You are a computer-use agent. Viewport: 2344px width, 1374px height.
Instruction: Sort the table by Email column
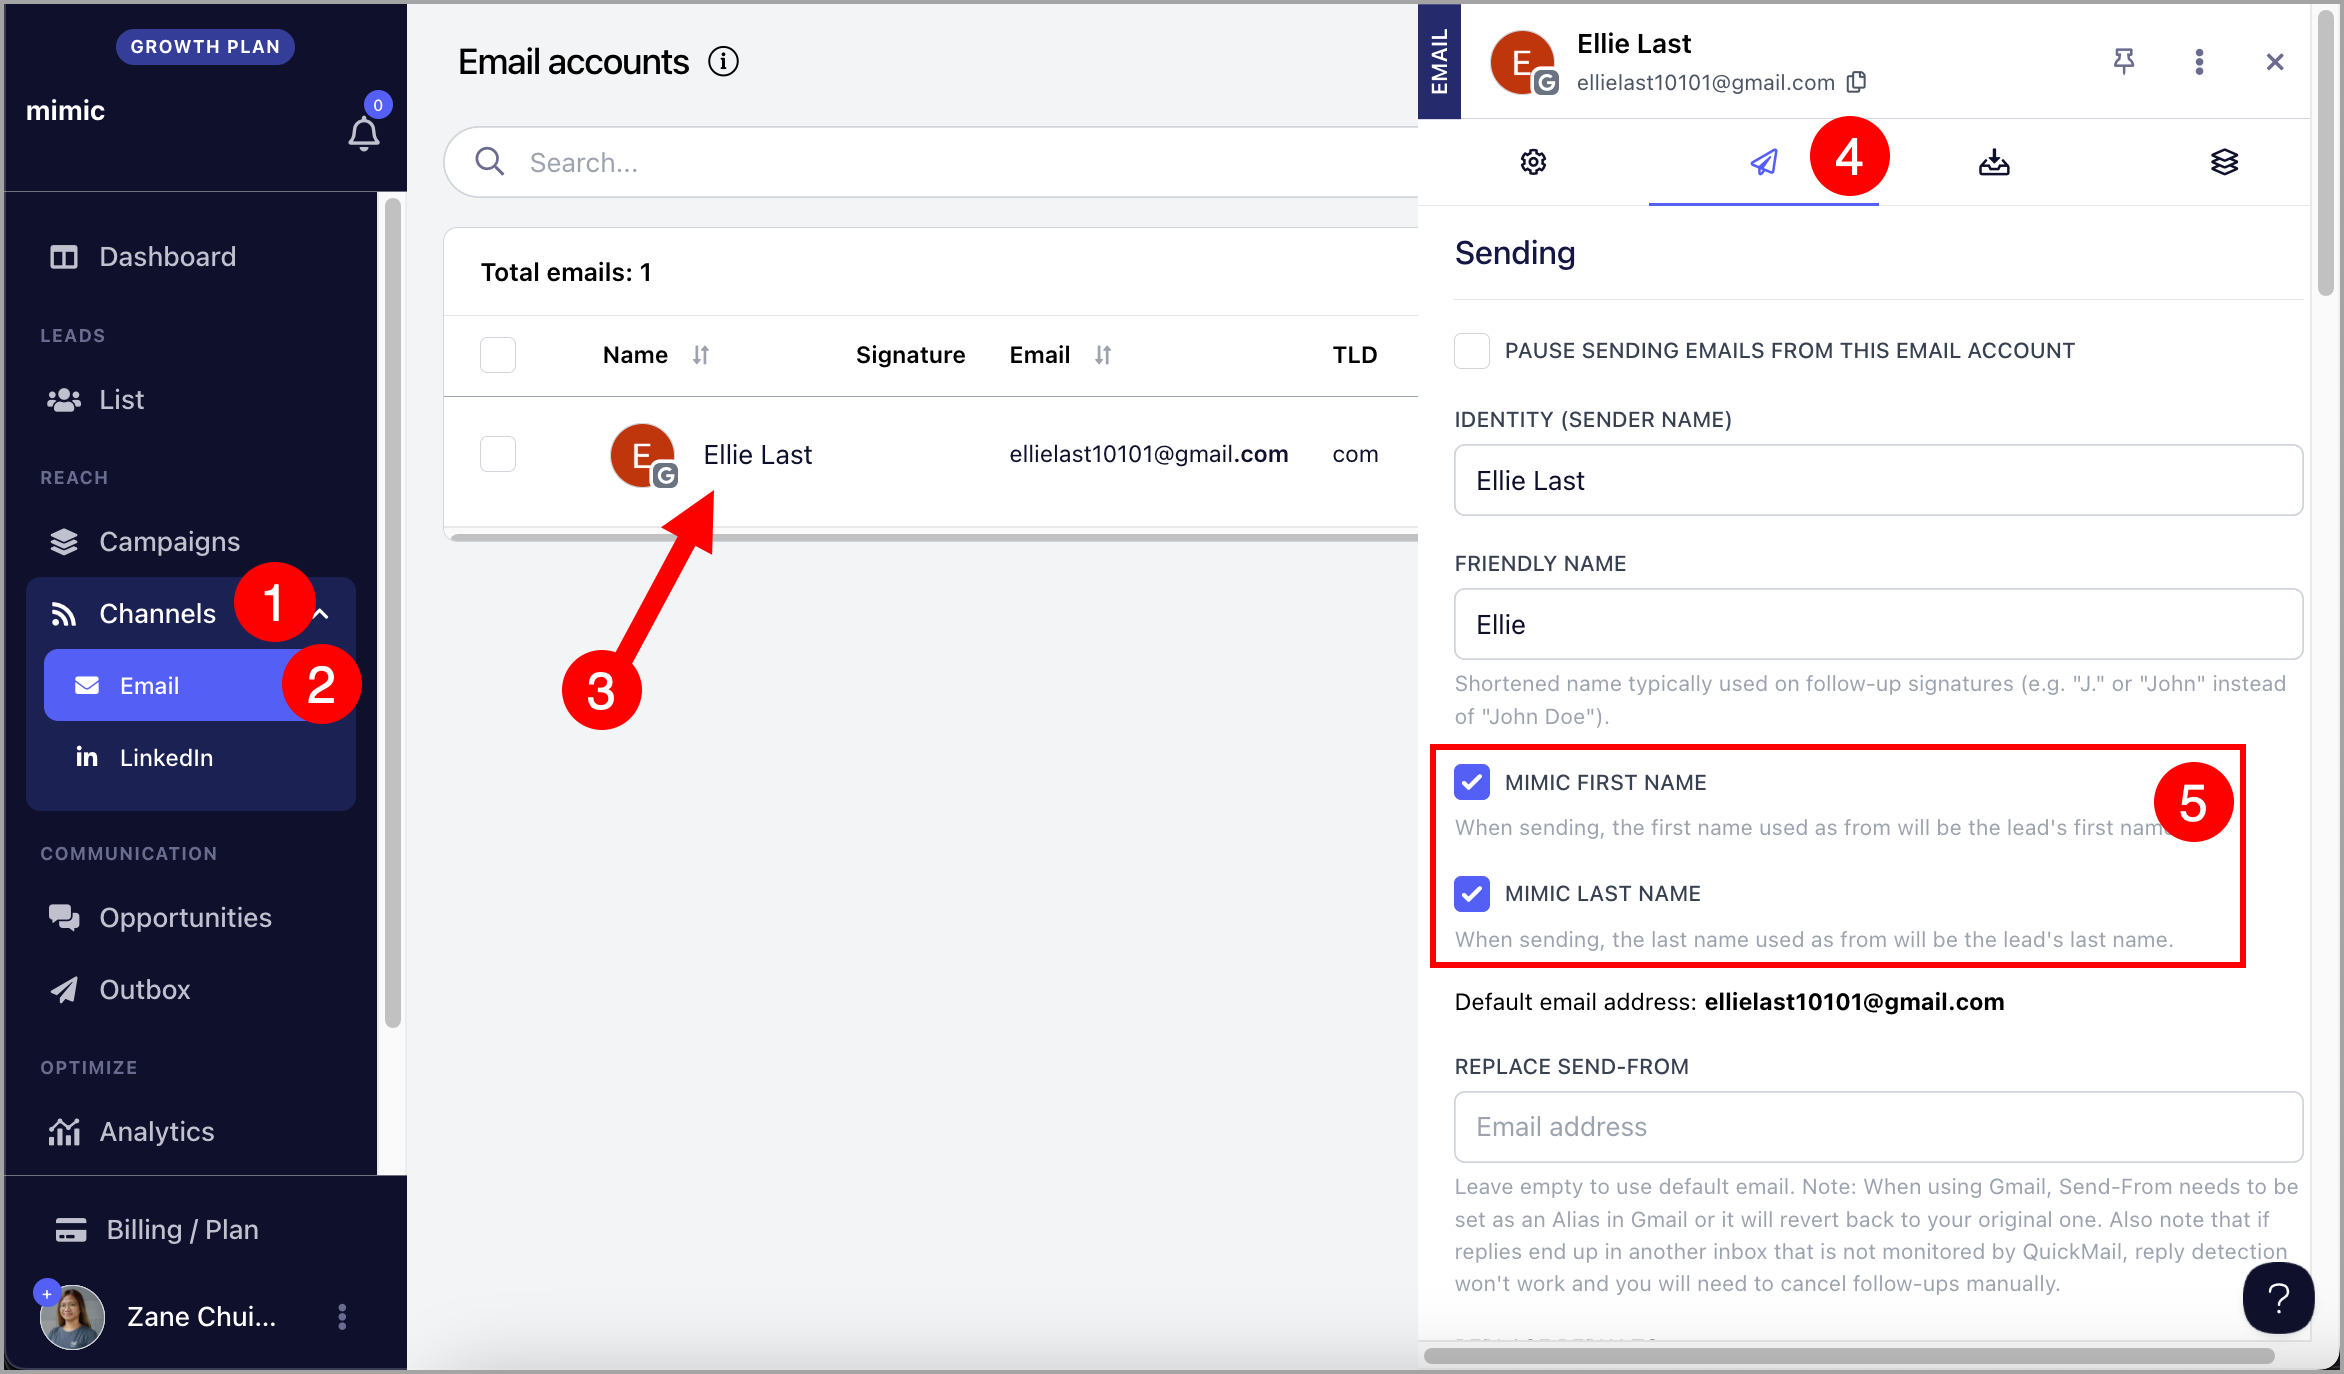1103,355
